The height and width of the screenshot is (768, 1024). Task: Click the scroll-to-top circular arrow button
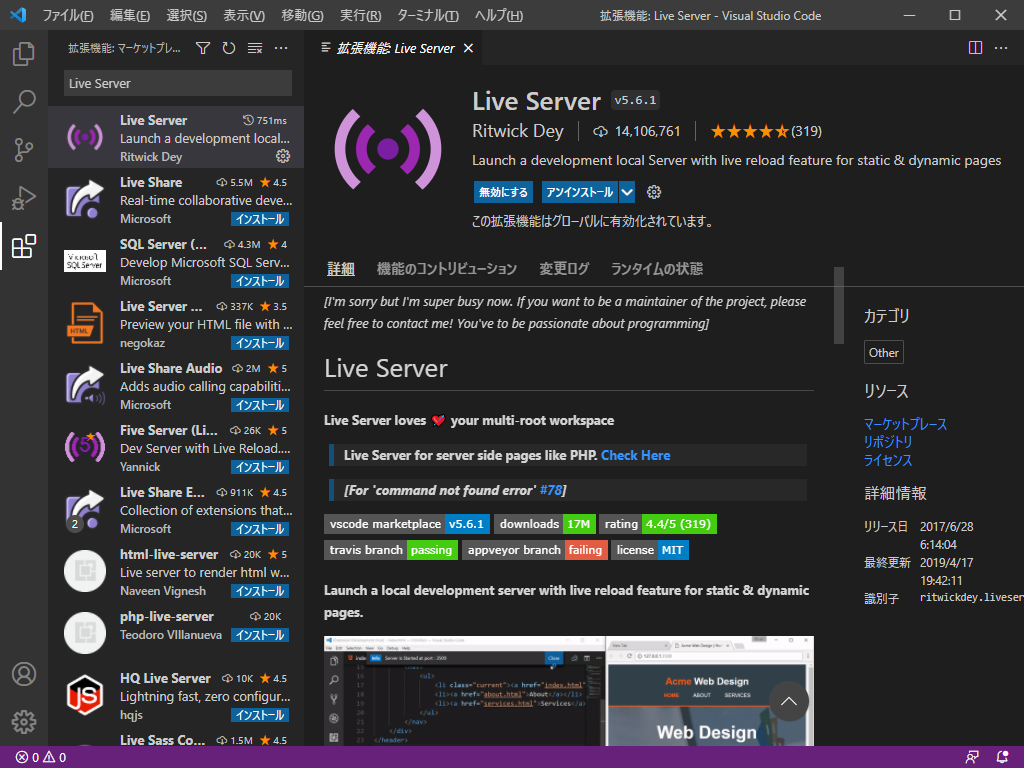[x=789, y=701]
